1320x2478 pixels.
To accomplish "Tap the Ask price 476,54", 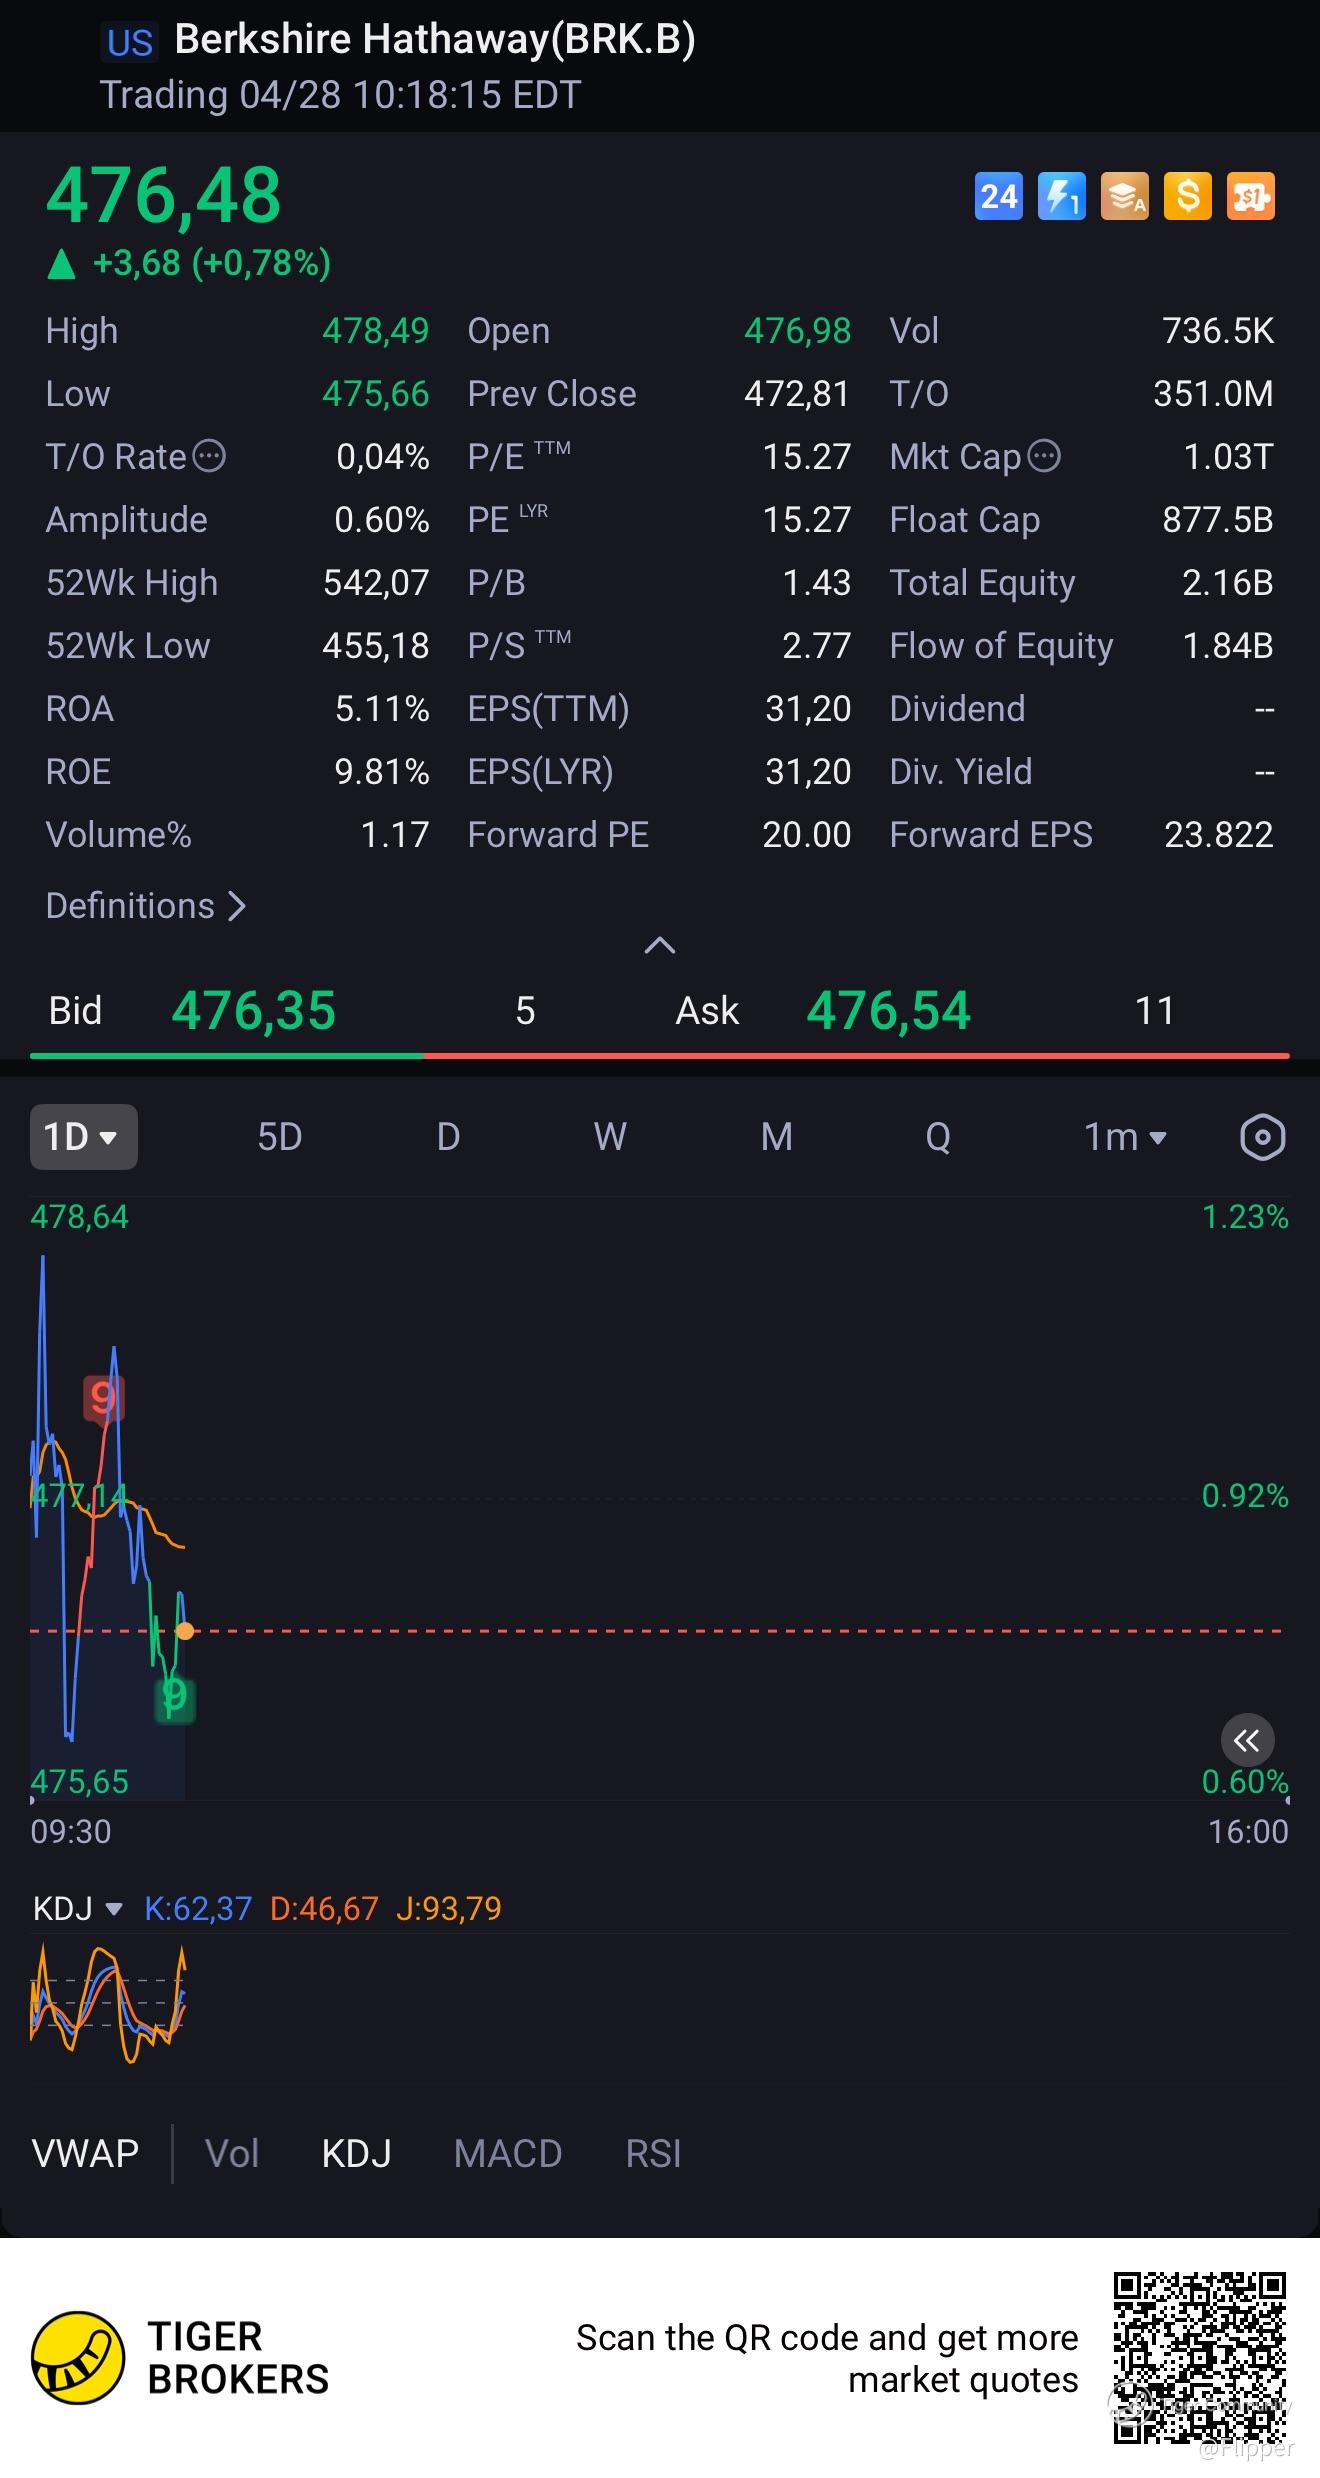I will pos(889,1011).
